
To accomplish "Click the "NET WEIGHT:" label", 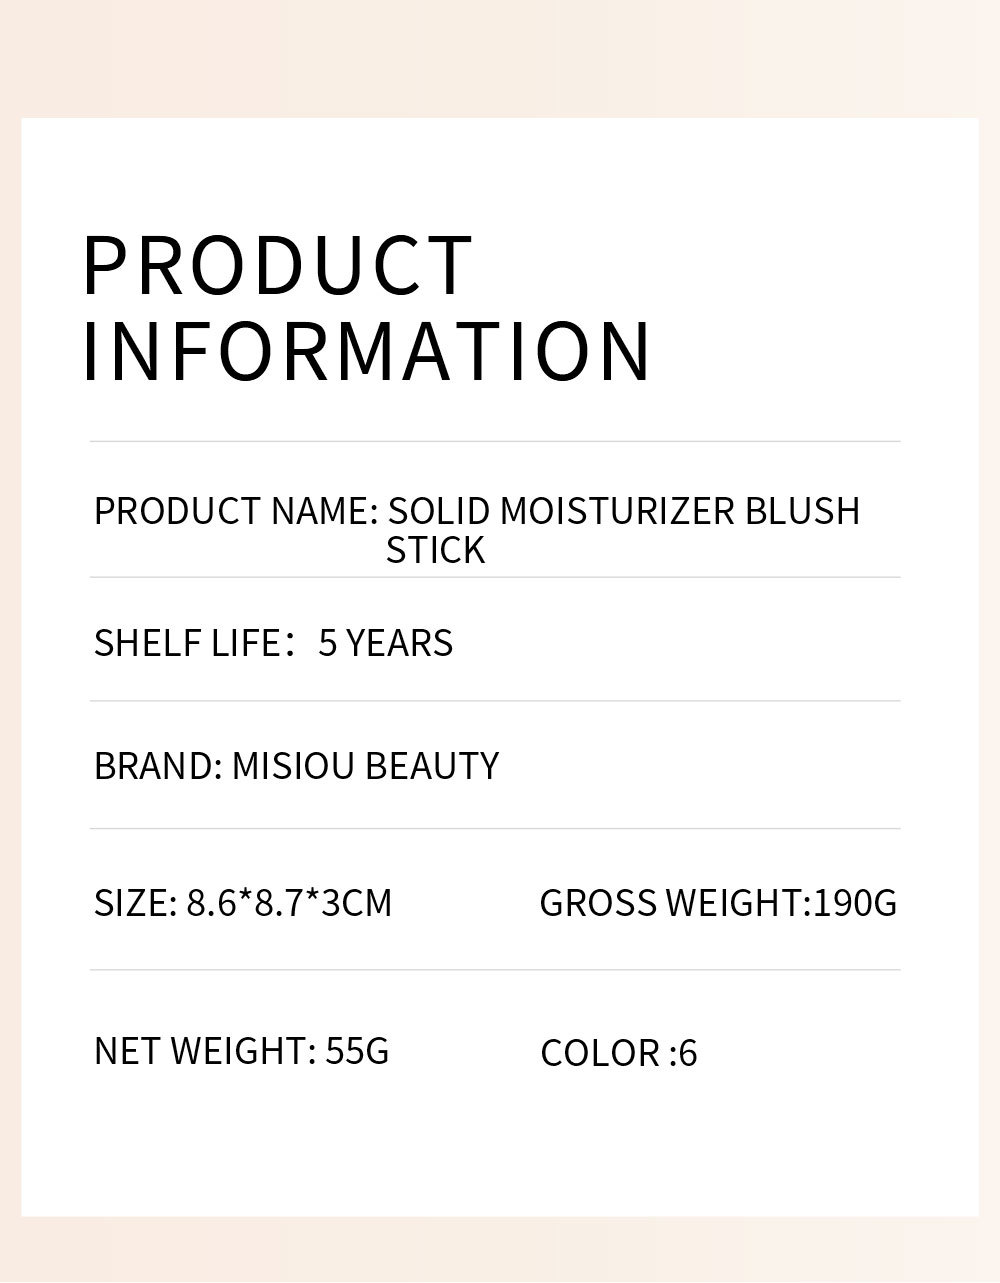I will click(205, 1051).
